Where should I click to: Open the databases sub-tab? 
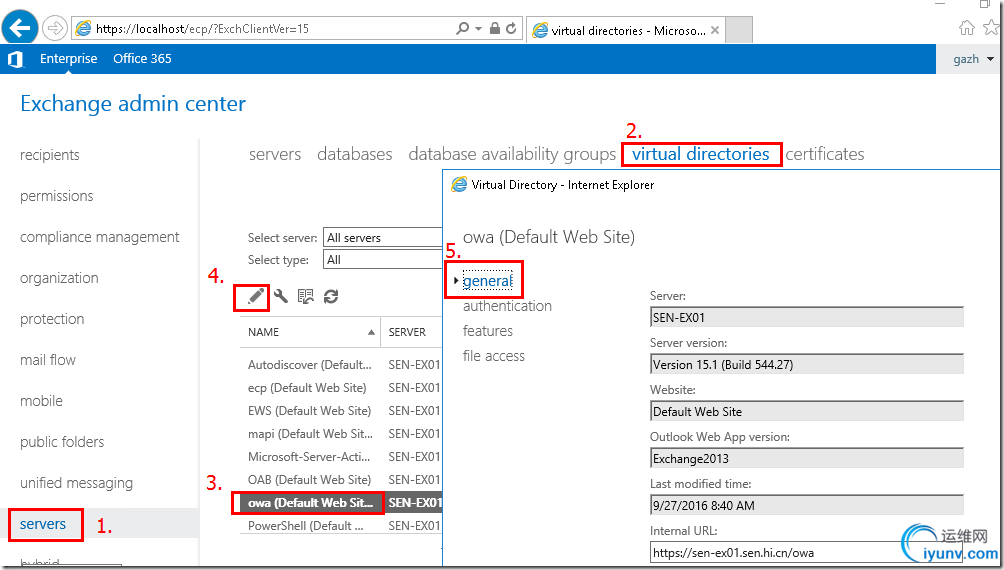click(355, 154)
